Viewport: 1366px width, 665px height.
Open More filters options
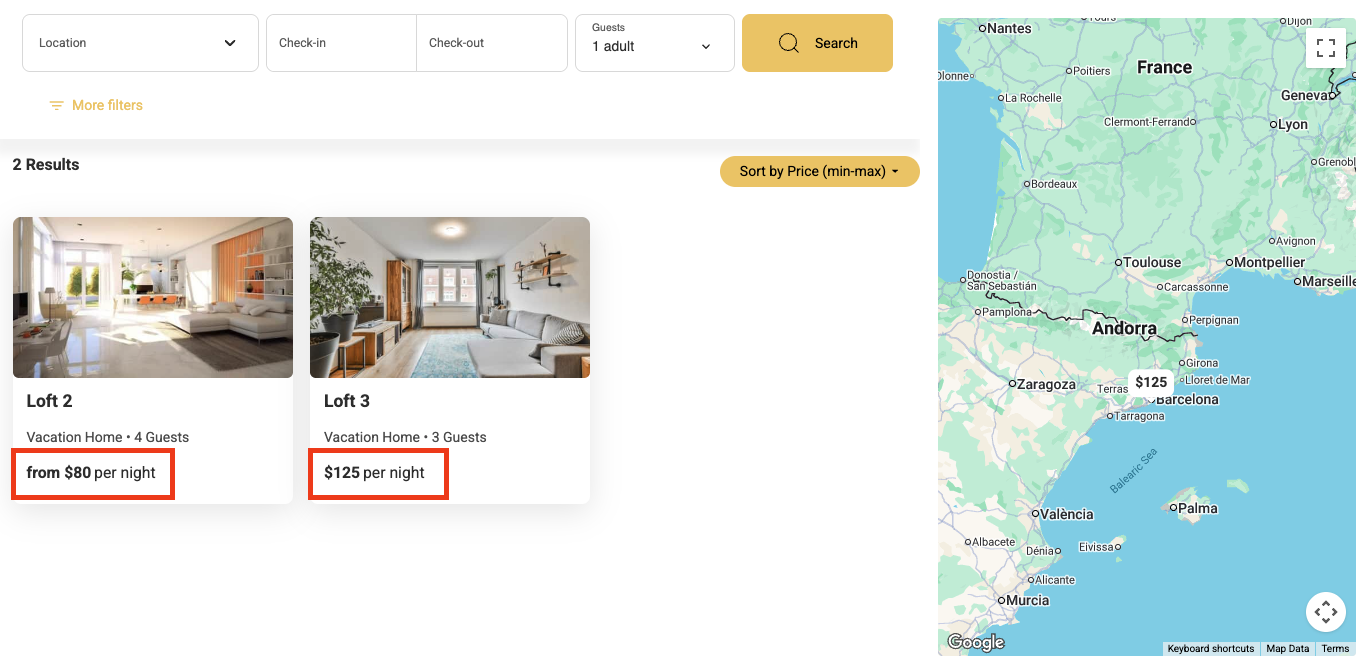point(107,106)
